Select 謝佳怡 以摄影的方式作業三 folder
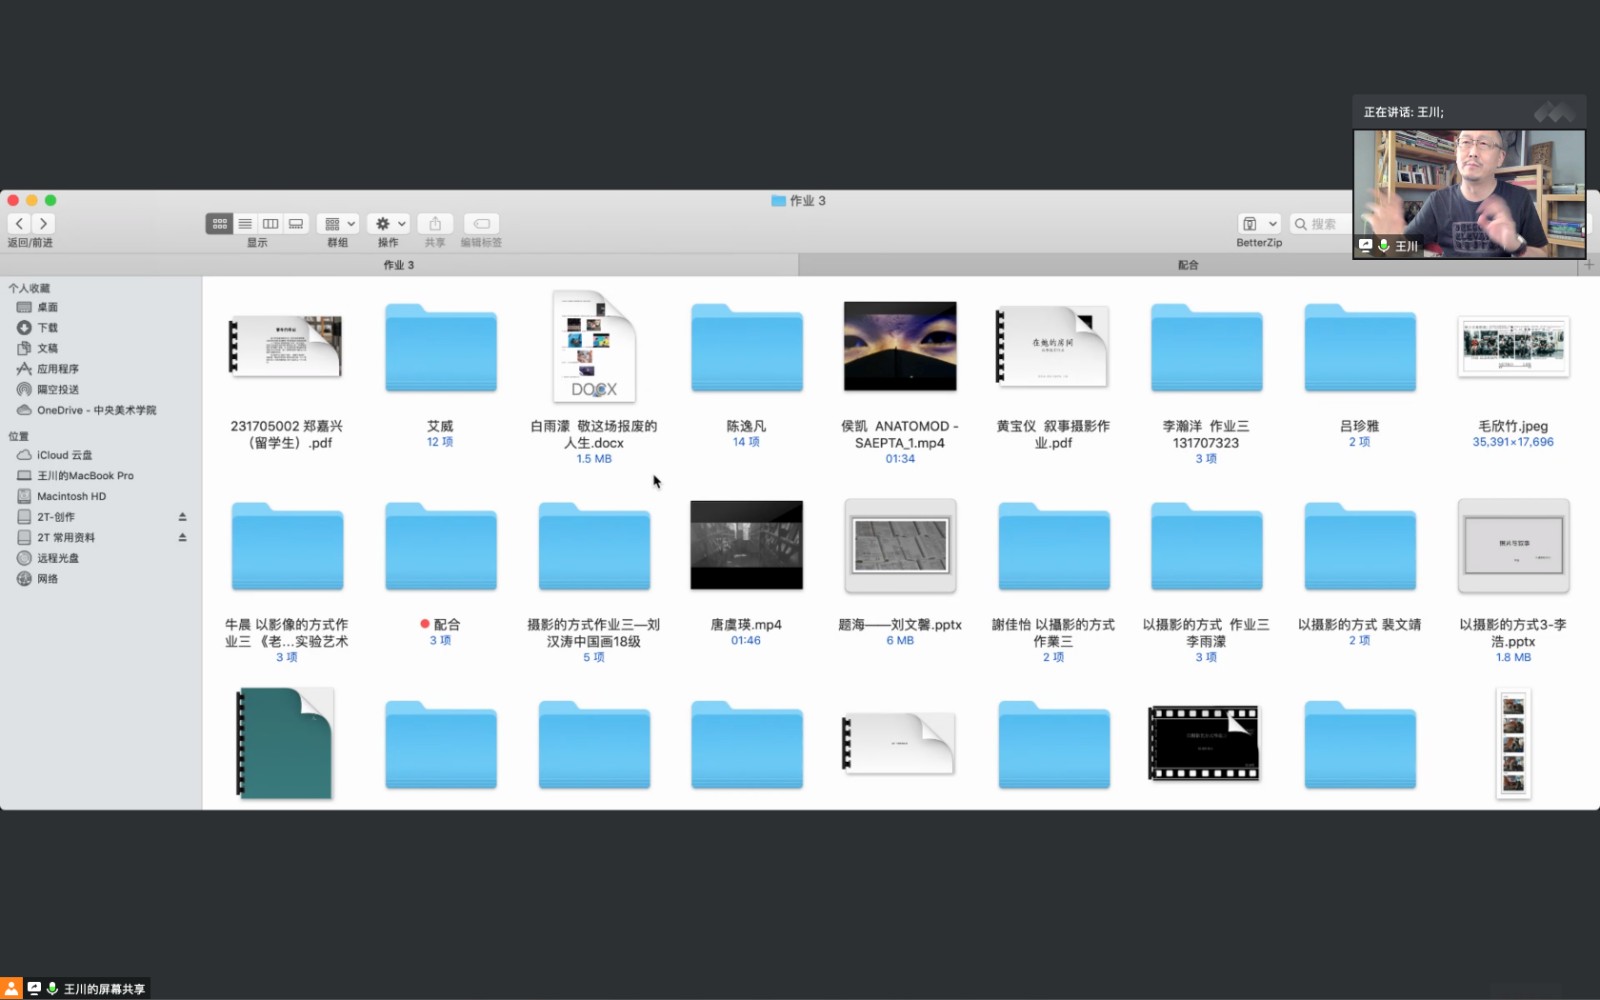The width and height of the screenshot is (1600, 1000). coord(1053,546)
